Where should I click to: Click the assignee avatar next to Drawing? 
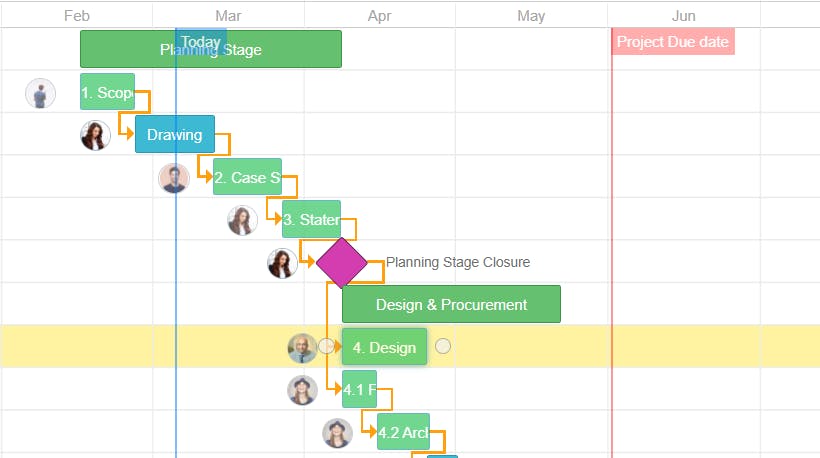coord(96,135)
